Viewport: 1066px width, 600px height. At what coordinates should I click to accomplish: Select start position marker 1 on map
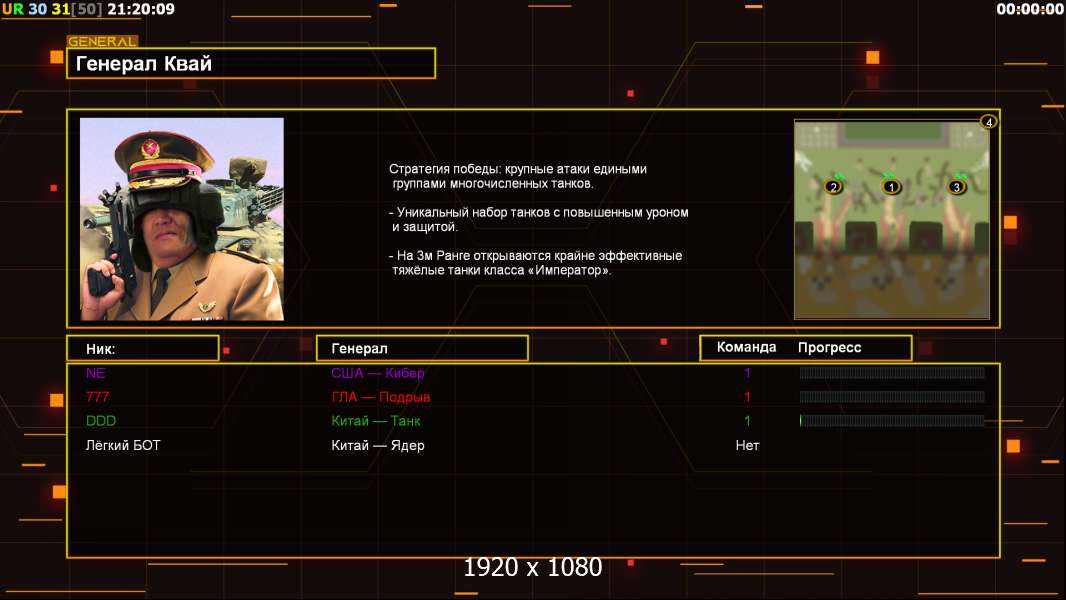tap(891, 187)
